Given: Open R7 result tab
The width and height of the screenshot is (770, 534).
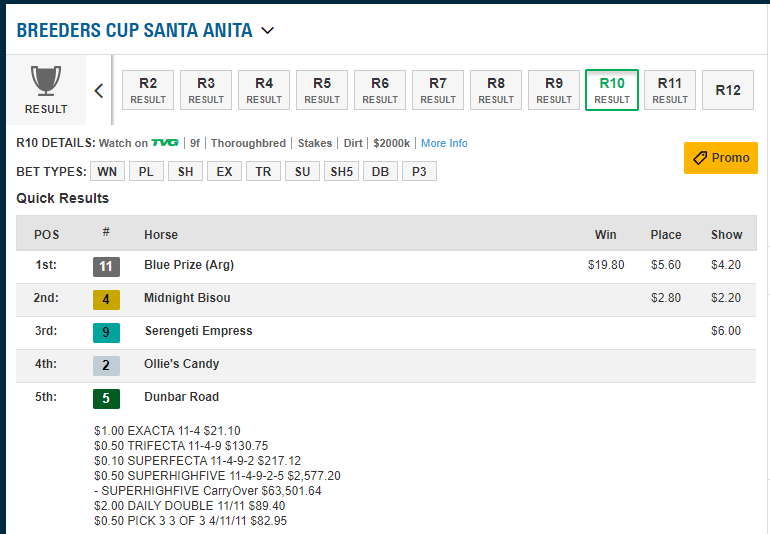Looking at the screenshot, I should click(438, 90).
